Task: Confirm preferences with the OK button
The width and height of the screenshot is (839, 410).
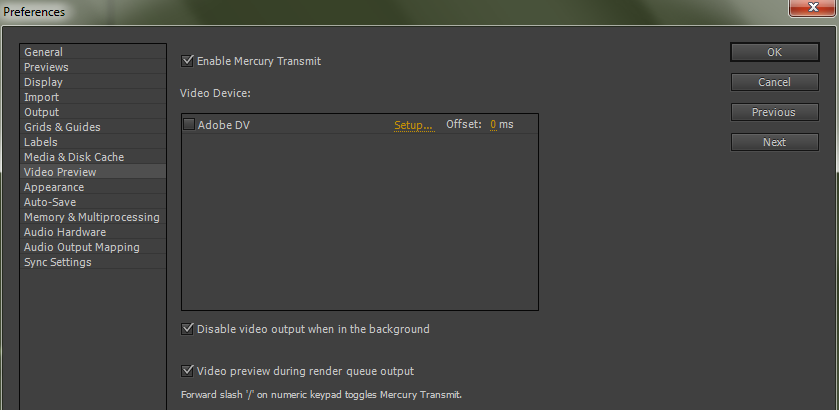Action: point(774,52)
